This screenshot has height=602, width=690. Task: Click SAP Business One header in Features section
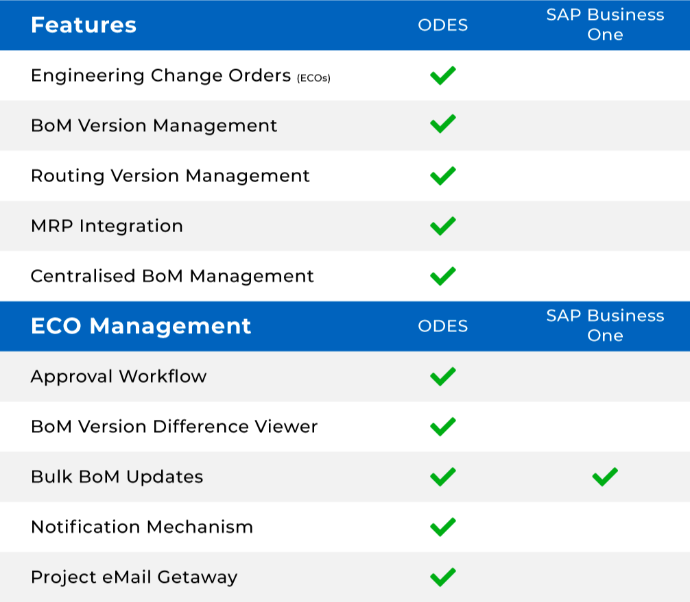point(605,25)
